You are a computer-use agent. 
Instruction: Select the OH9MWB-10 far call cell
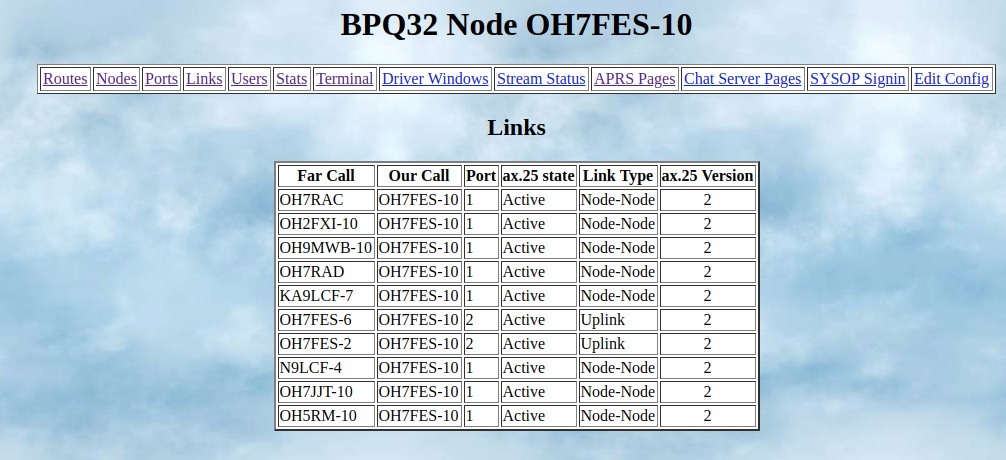(x=326, y=248)
